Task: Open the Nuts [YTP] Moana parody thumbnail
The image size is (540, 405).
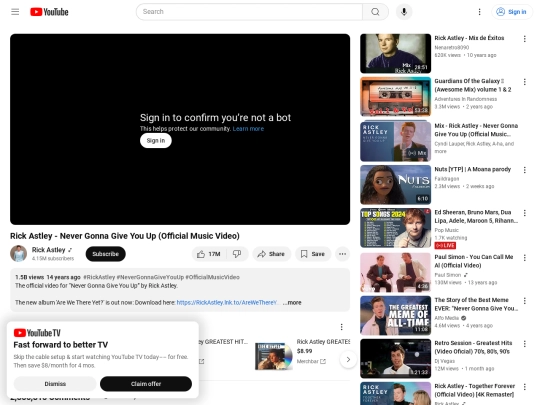Action: (395, 185)
